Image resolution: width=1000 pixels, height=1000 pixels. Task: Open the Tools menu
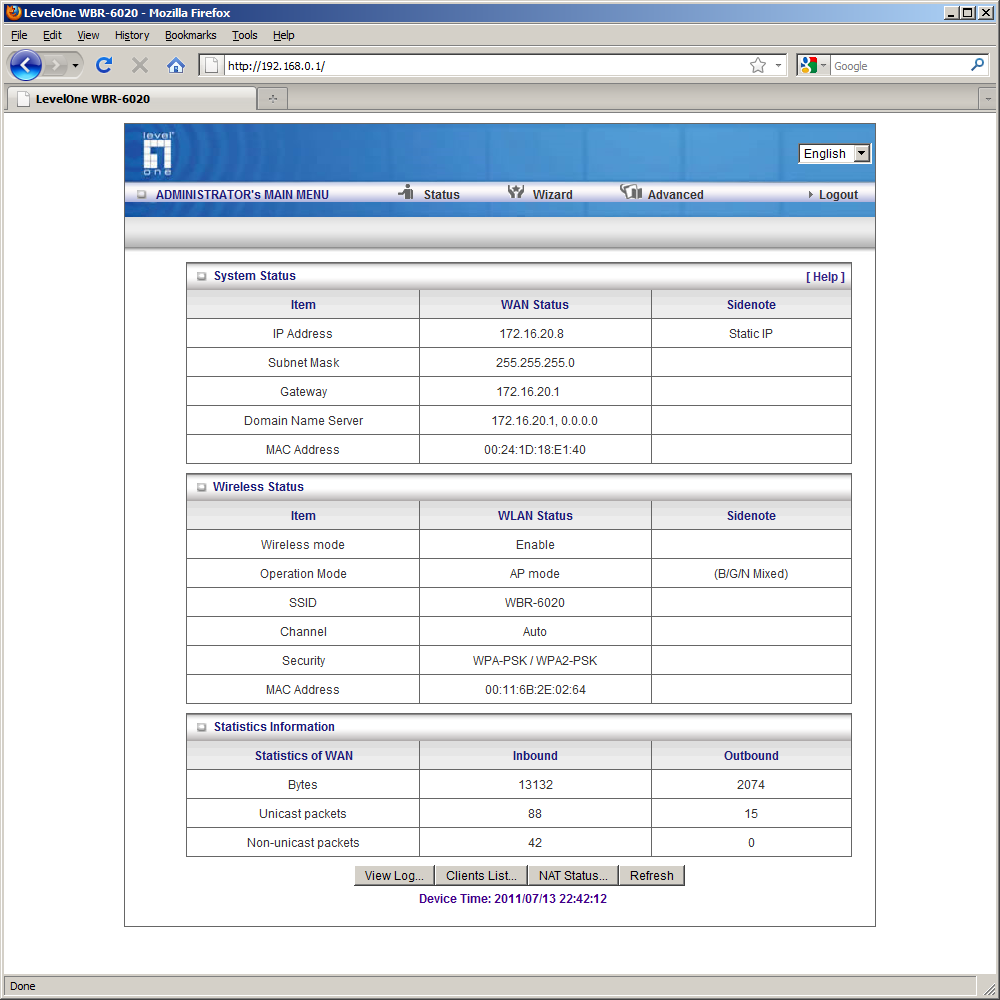pos(244,35)
